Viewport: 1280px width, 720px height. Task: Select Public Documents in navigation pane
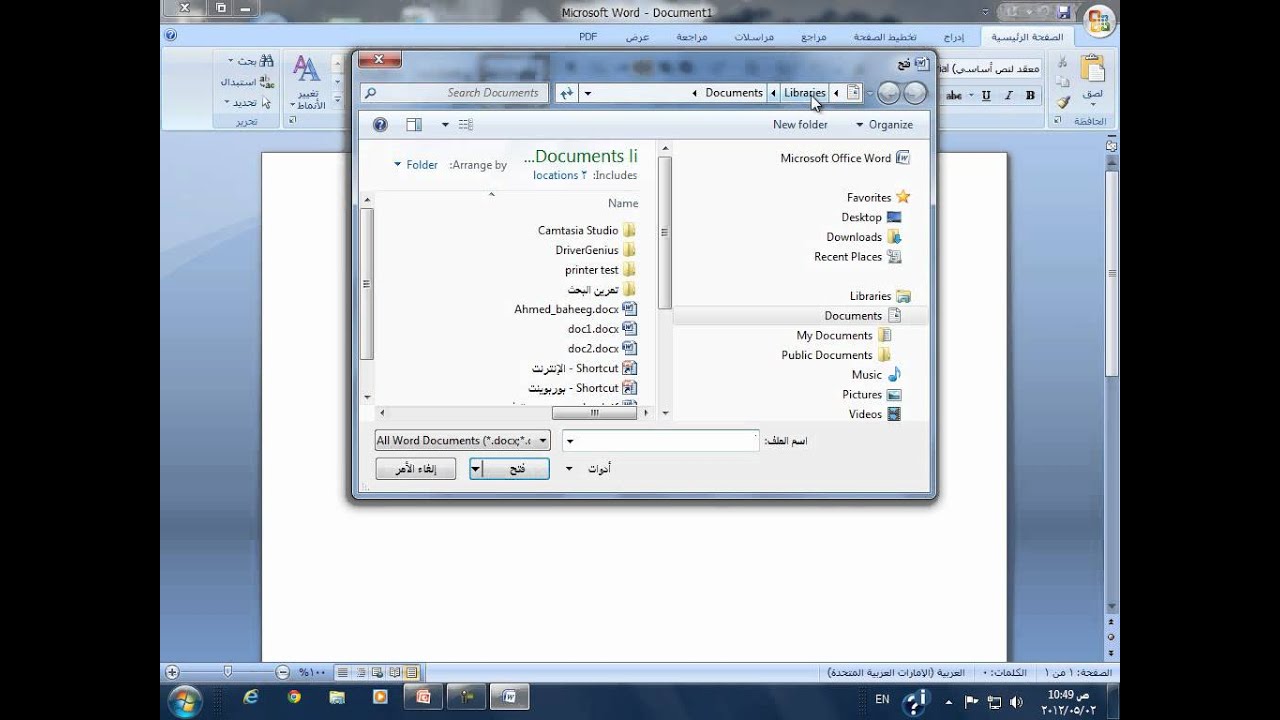(836, 355)
